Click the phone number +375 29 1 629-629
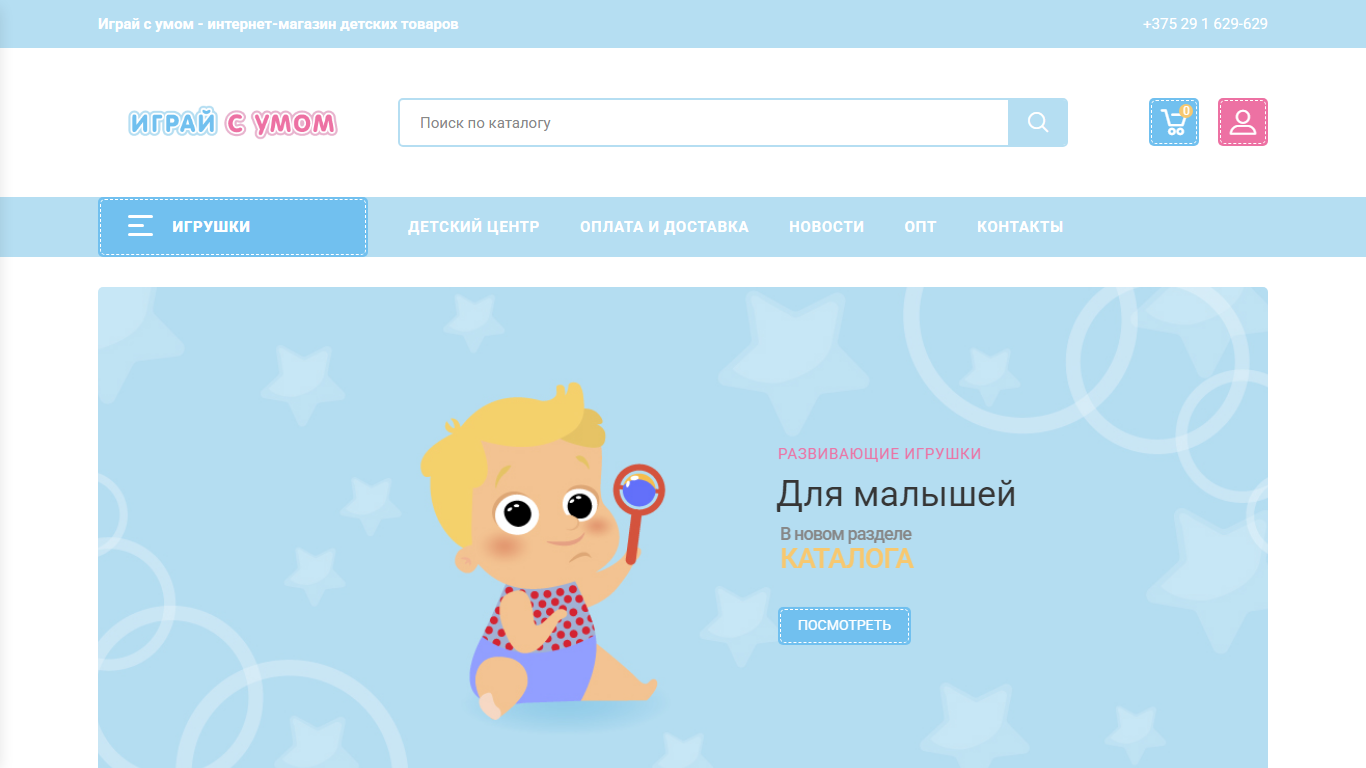This screenshot has height=768, width=1366. point(1205,24)
